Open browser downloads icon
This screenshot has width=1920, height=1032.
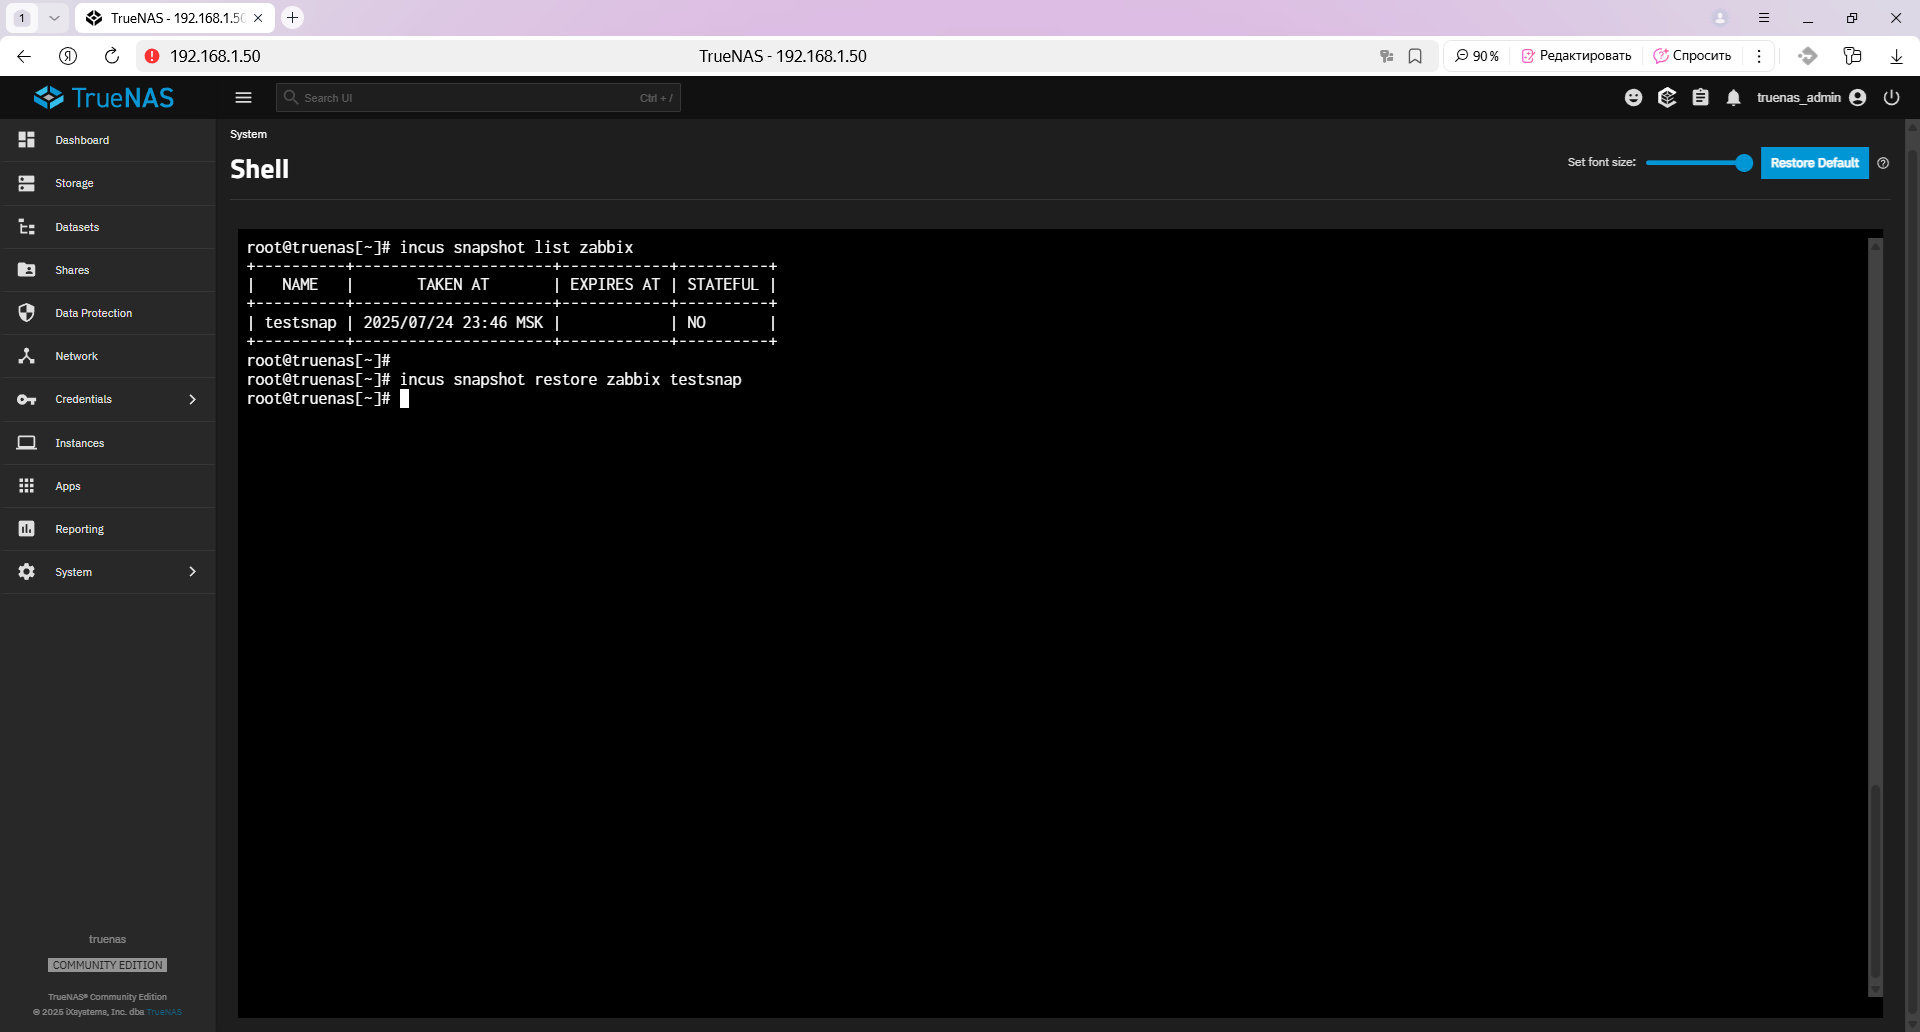pyautogui.click(x=1896, y=56)
